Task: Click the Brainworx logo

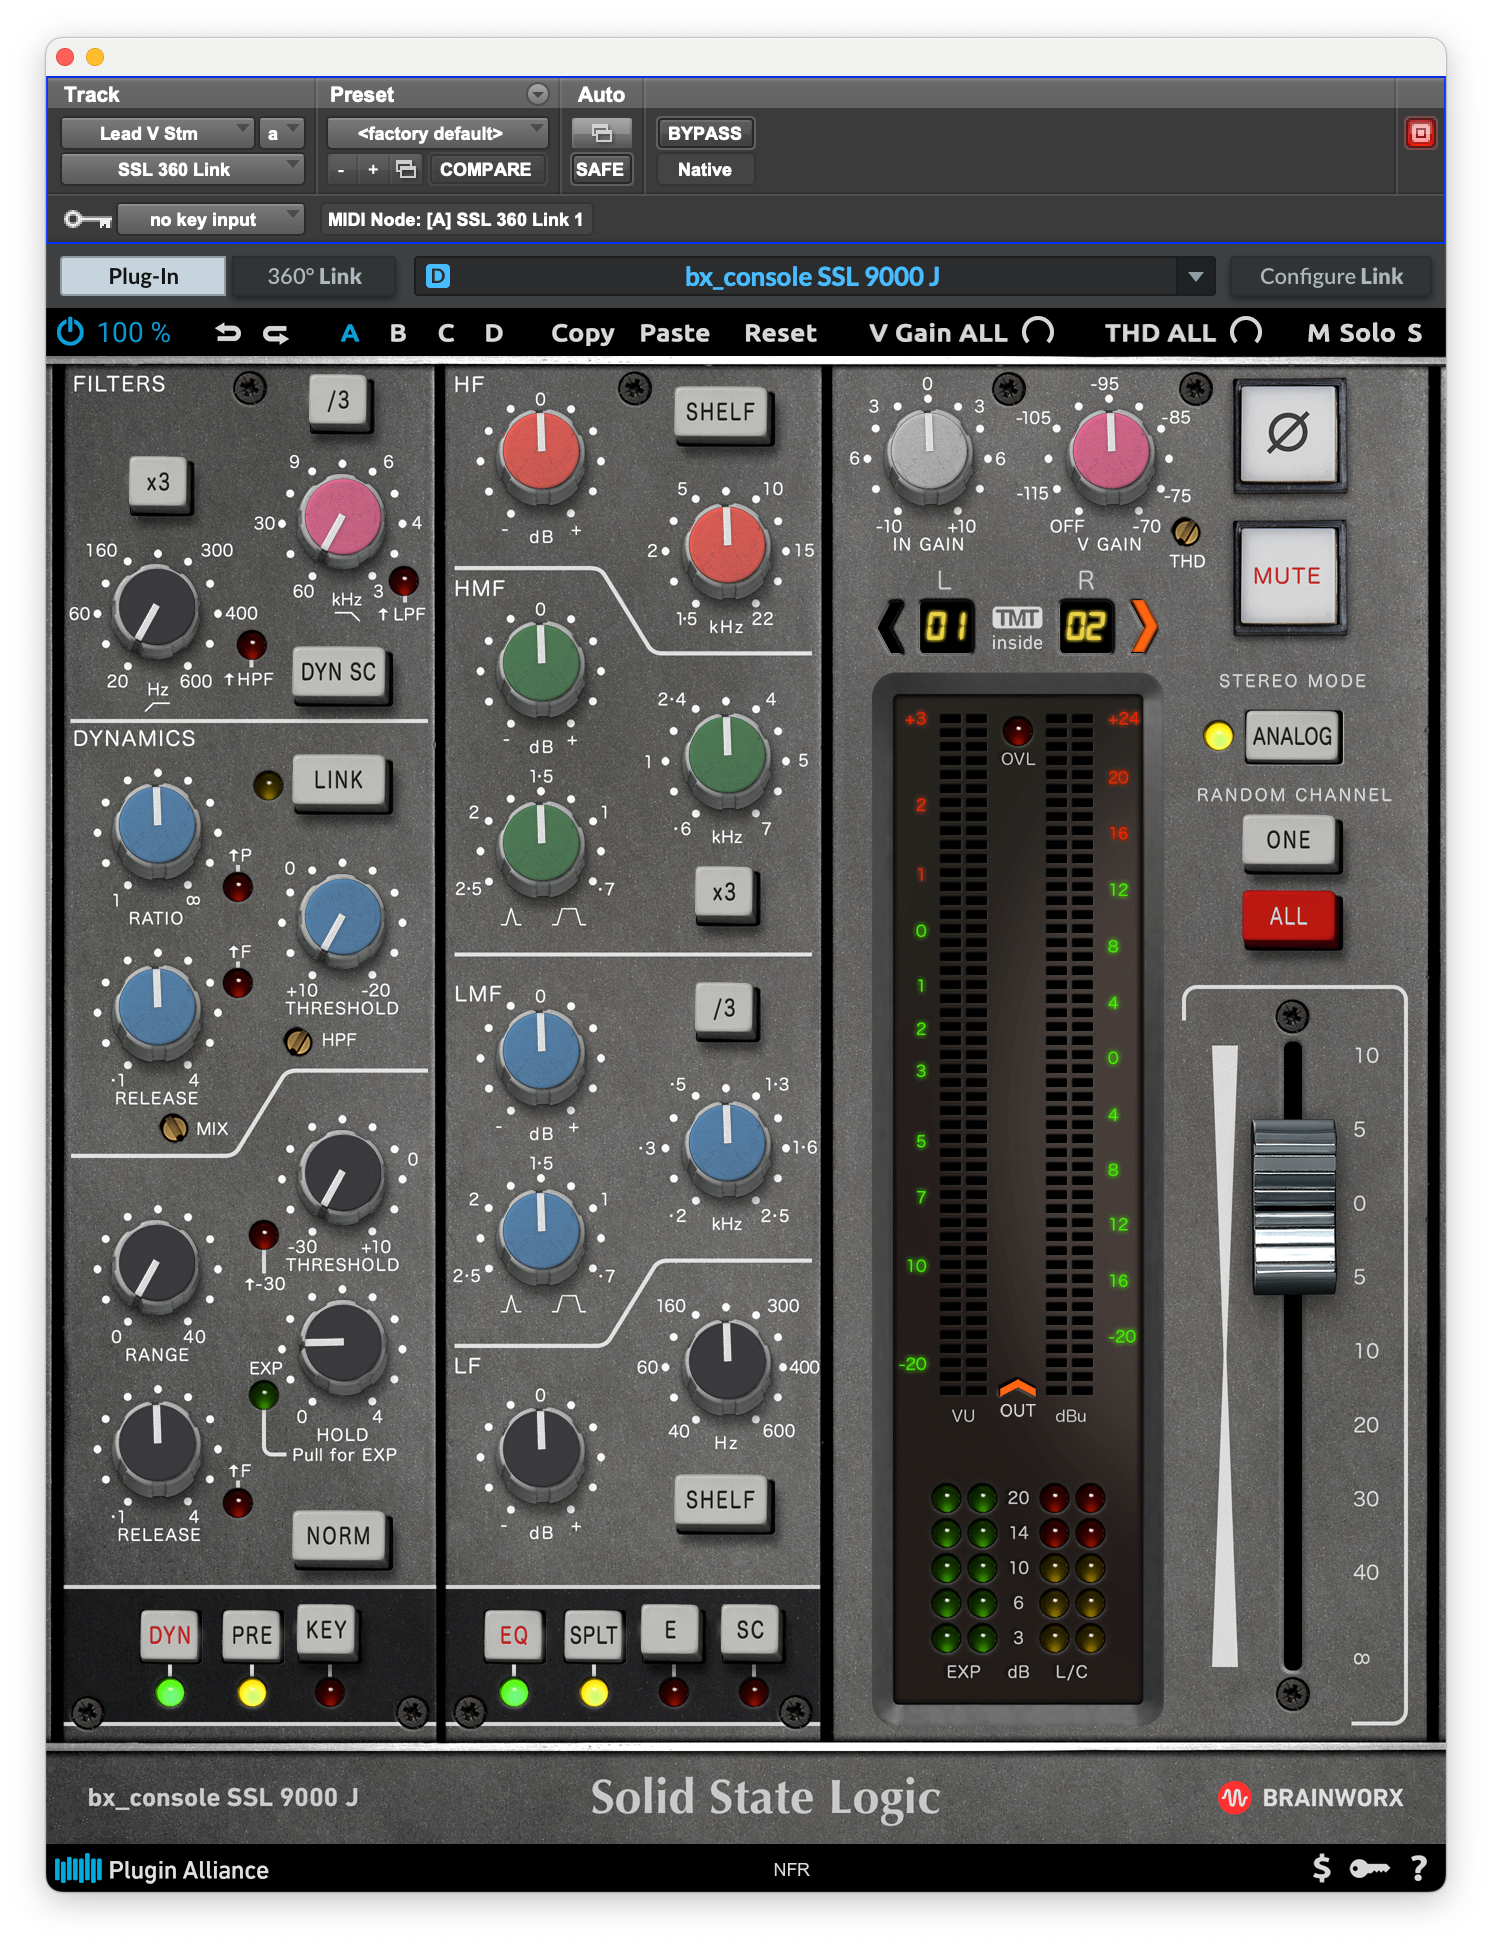Action: pos(1310,1798)
